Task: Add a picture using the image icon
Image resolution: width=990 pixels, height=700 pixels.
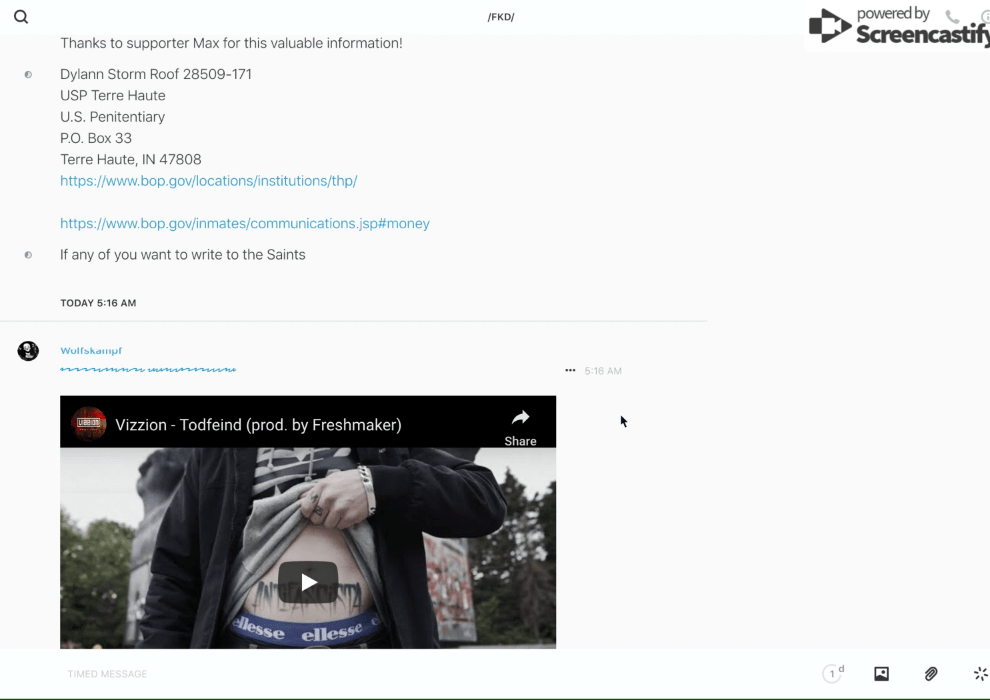Action: tap(881, 674)
